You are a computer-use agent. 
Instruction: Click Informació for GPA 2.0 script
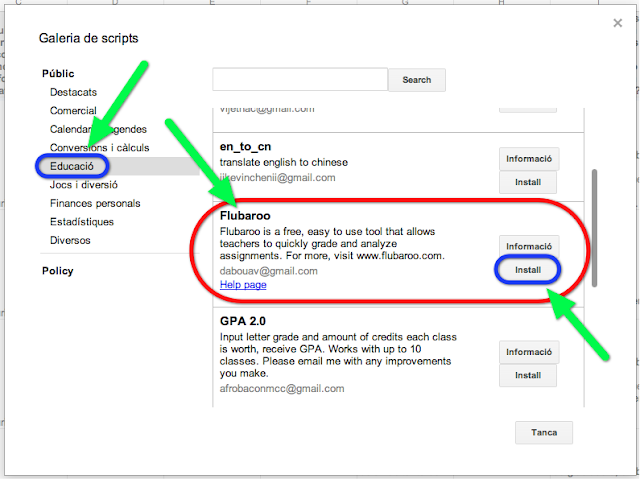tap(529, 352)
